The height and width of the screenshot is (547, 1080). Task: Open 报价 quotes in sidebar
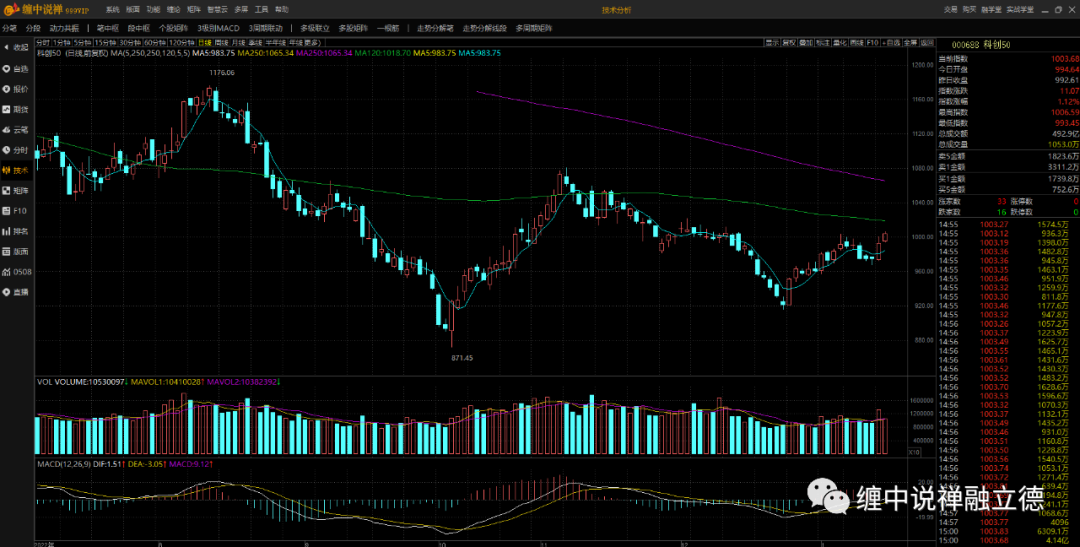[x=16, y=89]
